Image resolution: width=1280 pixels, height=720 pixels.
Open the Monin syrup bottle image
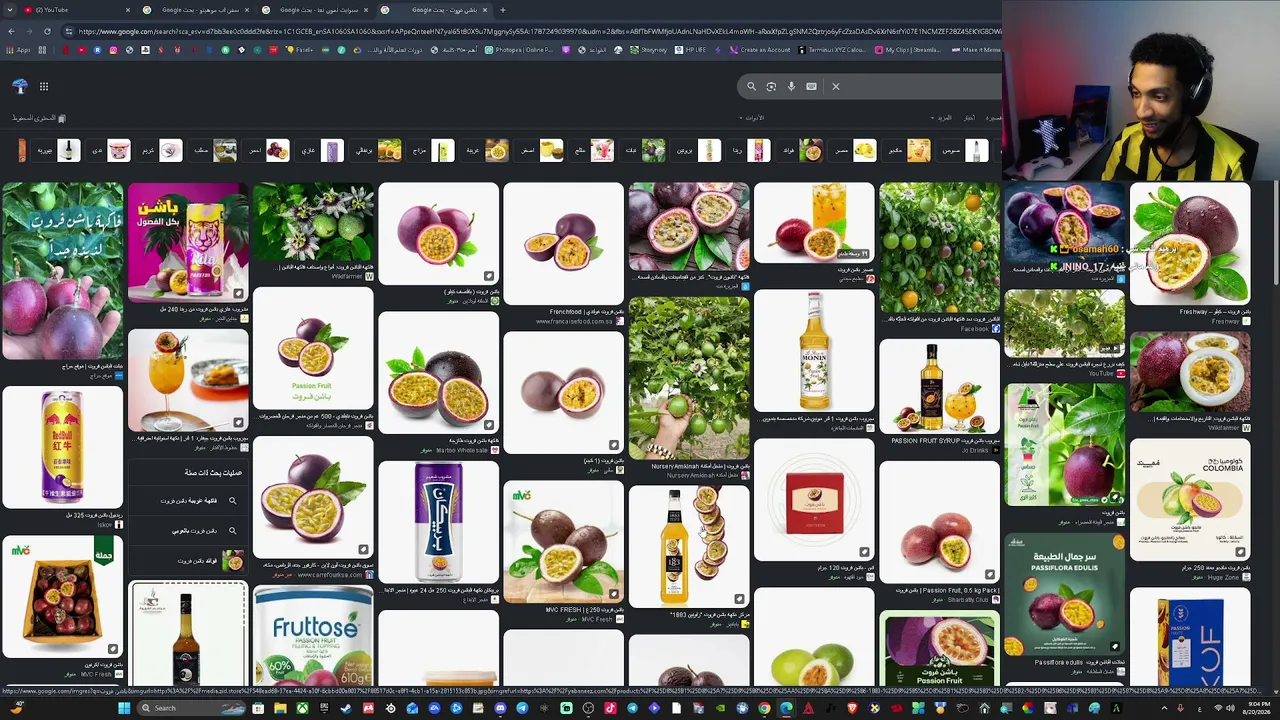(x=814, y=350)
